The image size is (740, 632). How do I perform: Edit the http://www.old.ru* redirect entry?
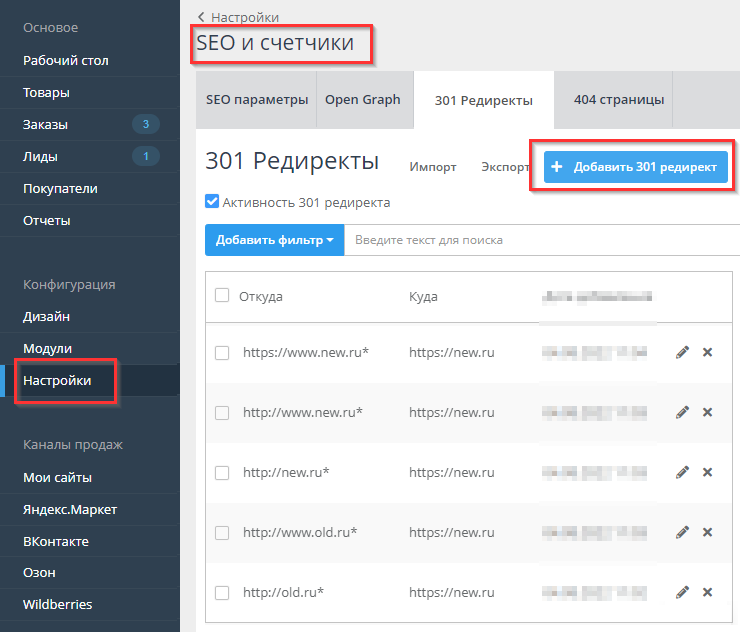tap(682, 532)
